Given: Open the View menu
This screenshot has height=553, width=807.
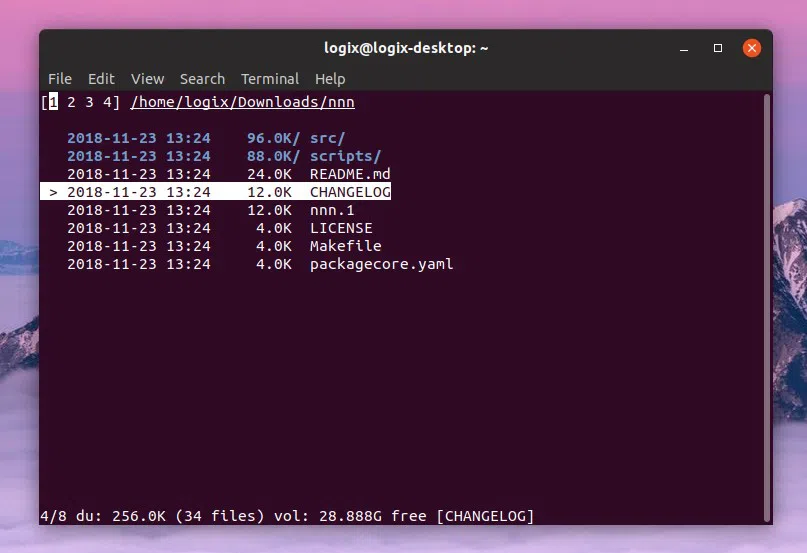Looking at the screenshot, I should click(147, 79).
